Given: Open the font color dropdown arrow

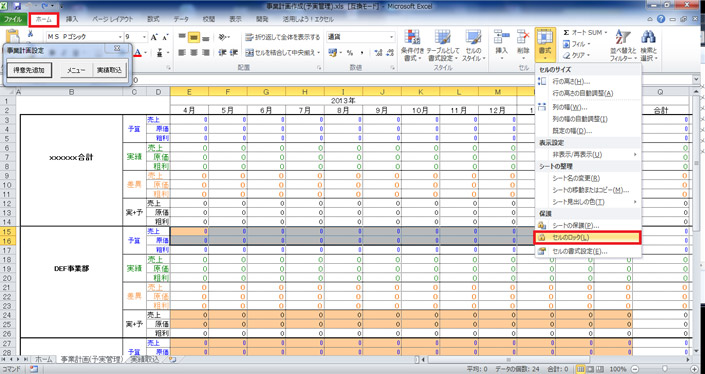Looking at the screenshot, I should [x=145, y=53].
